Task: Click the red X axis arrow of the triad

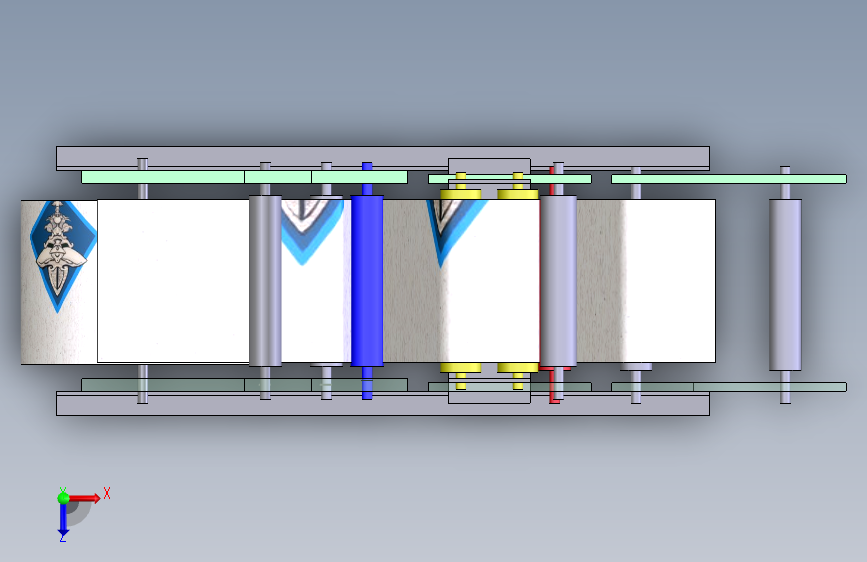Action: click(x=84, y=498)
